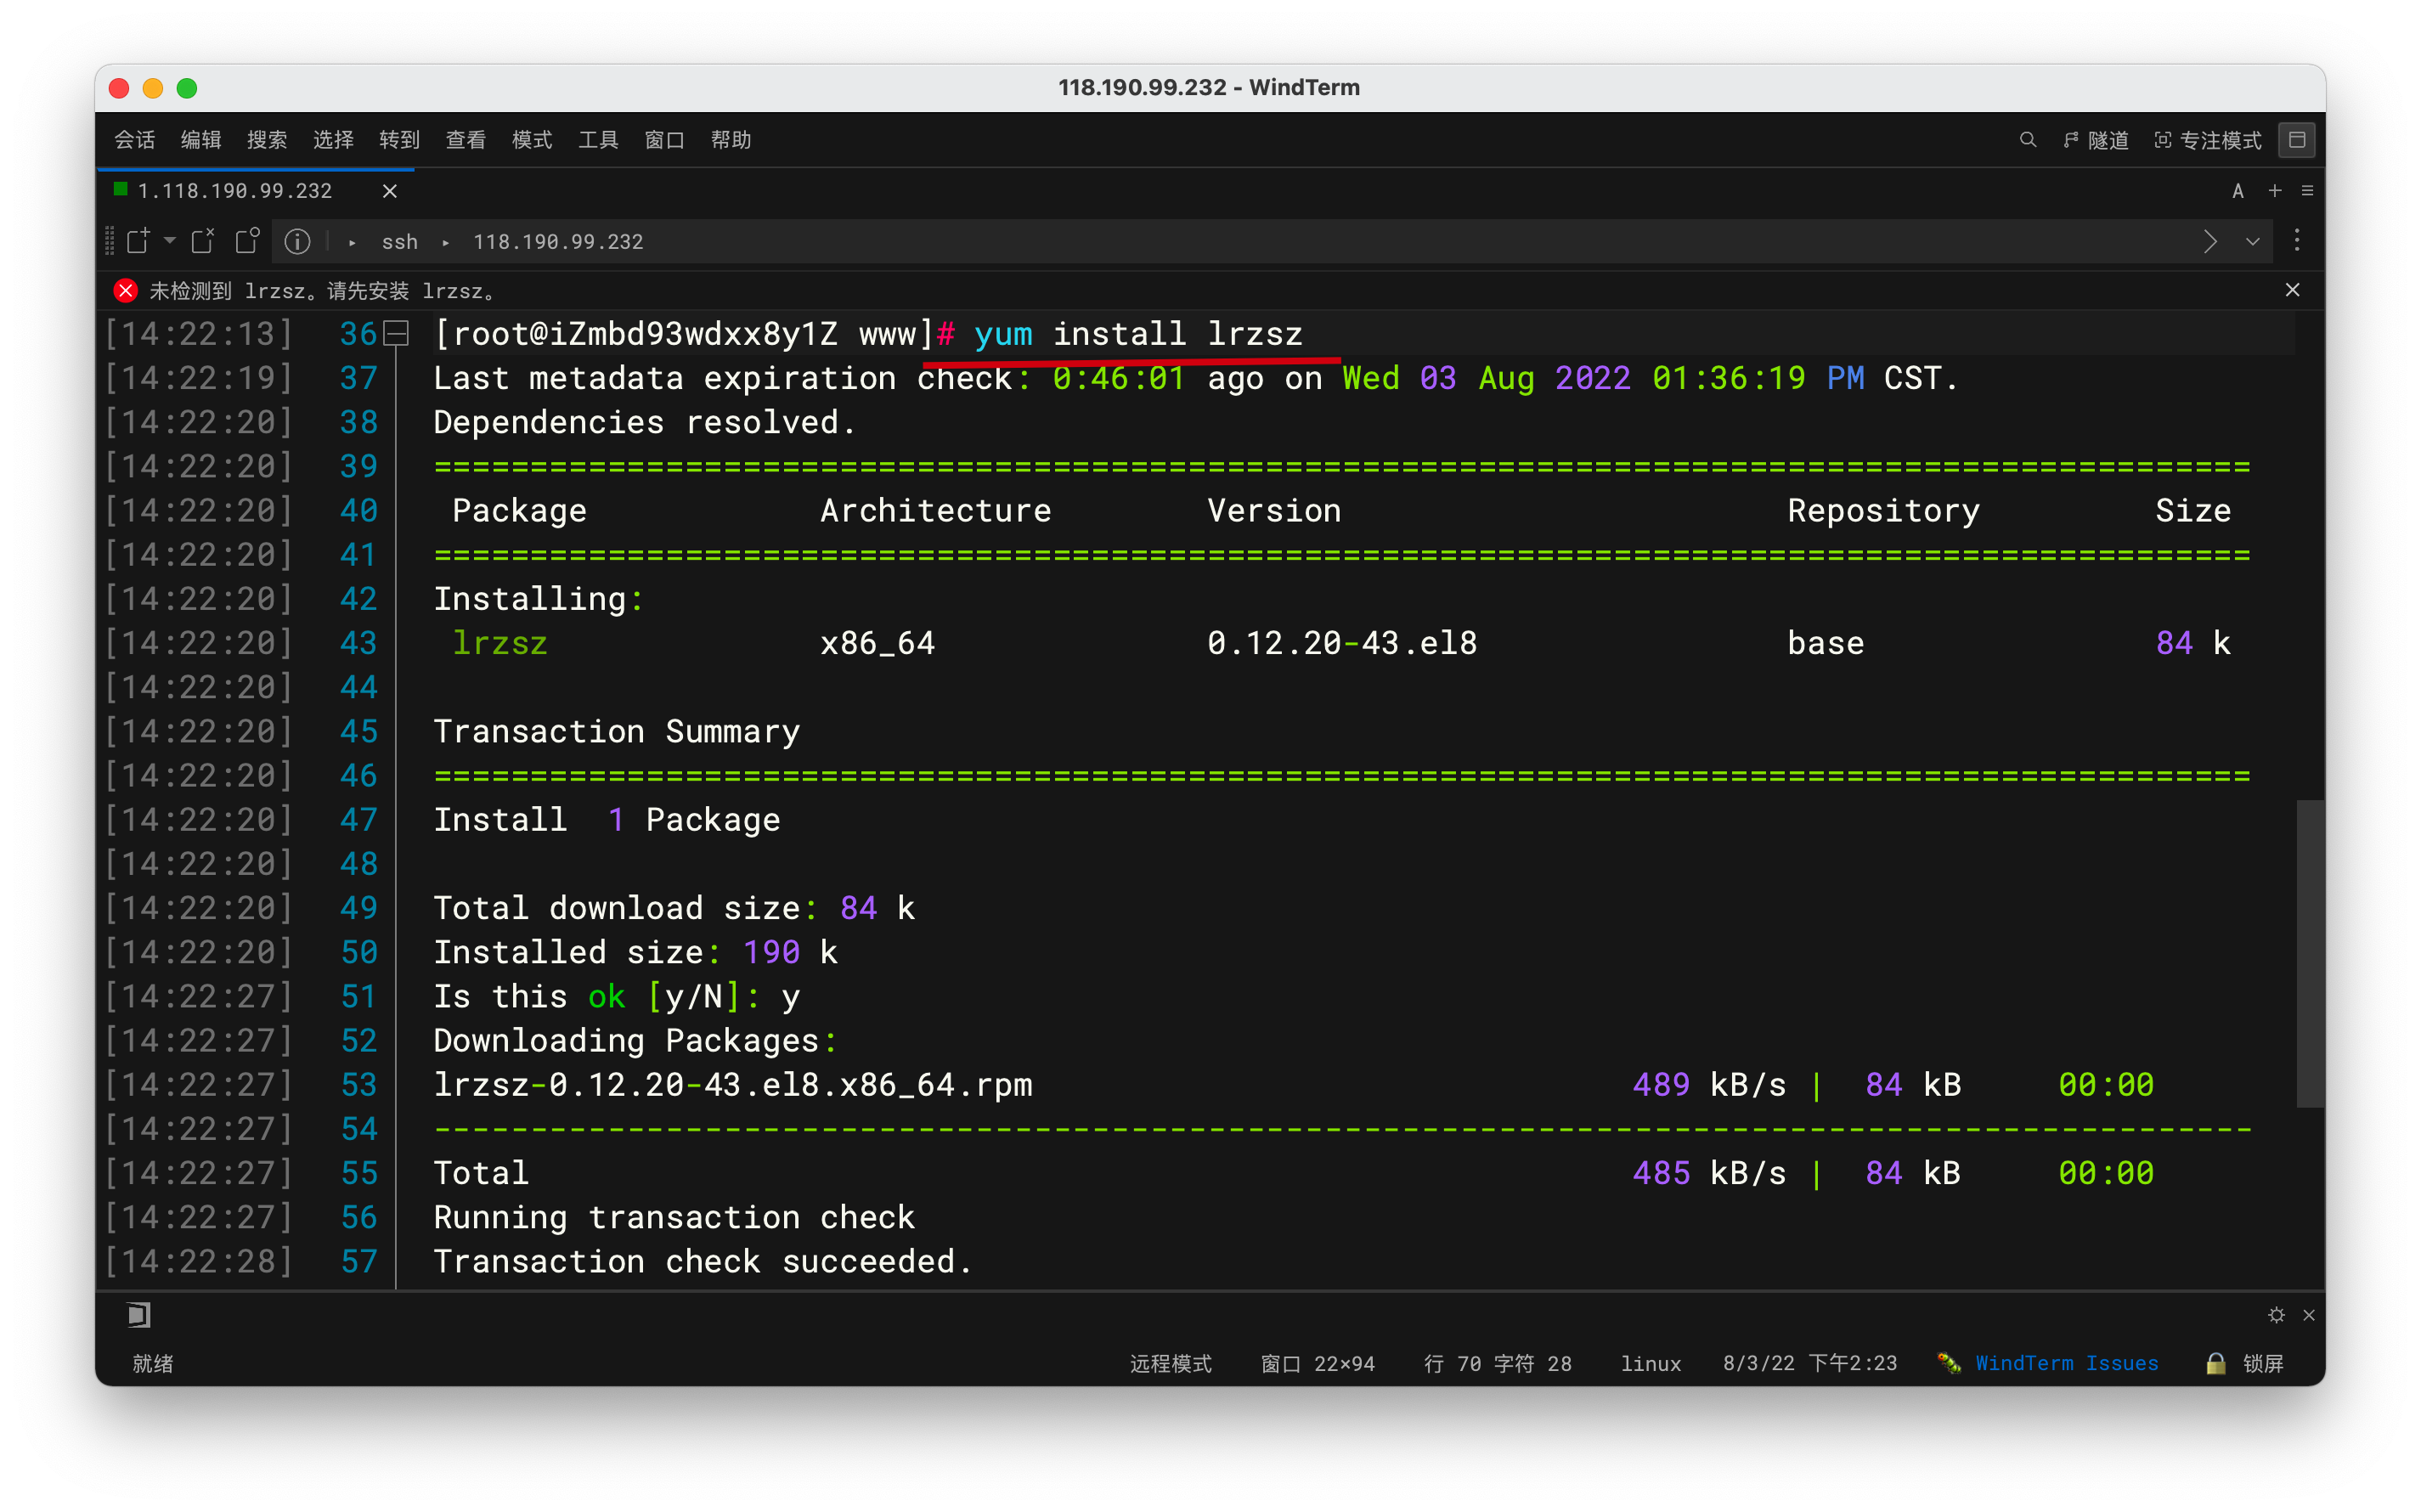The width and height of the screenshot is (2421, 1512).
Task: Open dropdown arrow next to new session
Action: [170, 241]
